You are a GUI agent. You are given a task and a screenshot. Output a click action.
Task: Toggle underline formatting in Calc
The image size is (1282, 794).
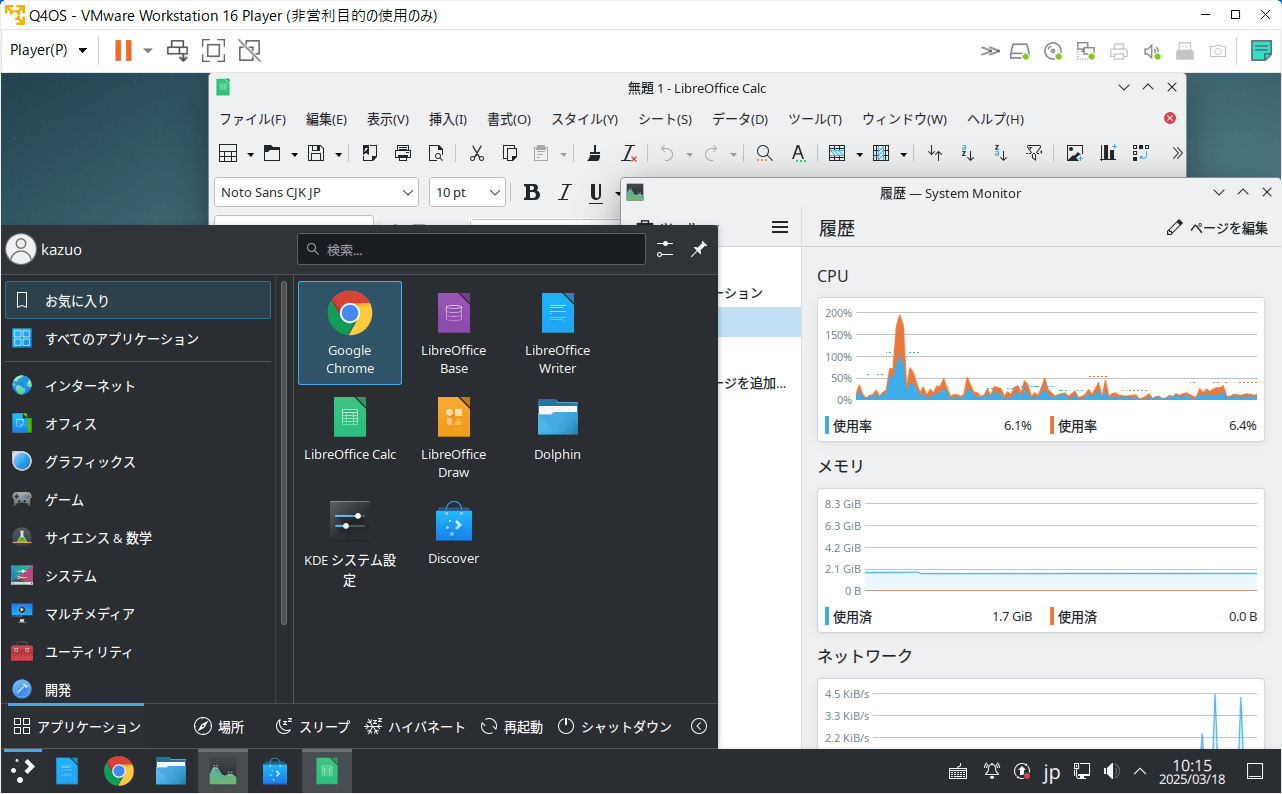click(596, 193)
